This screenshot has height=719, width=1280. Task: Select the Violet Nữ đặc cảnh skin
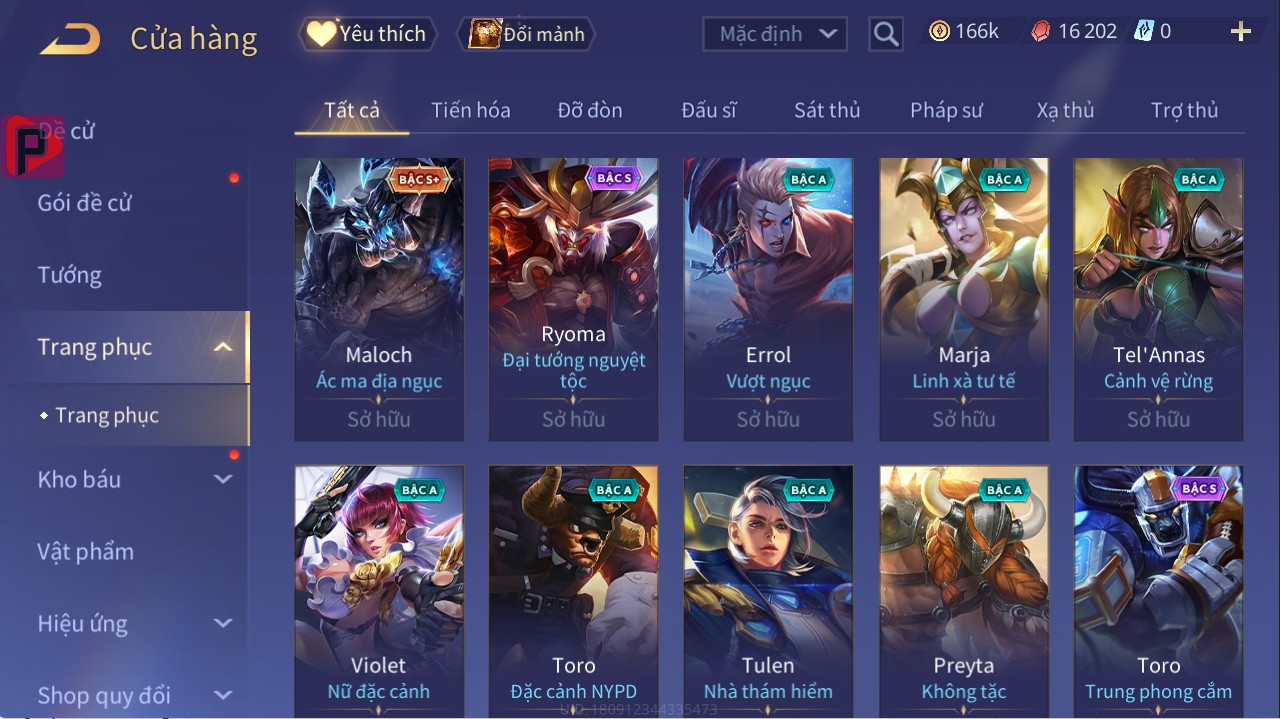click(x=379, y=590)
